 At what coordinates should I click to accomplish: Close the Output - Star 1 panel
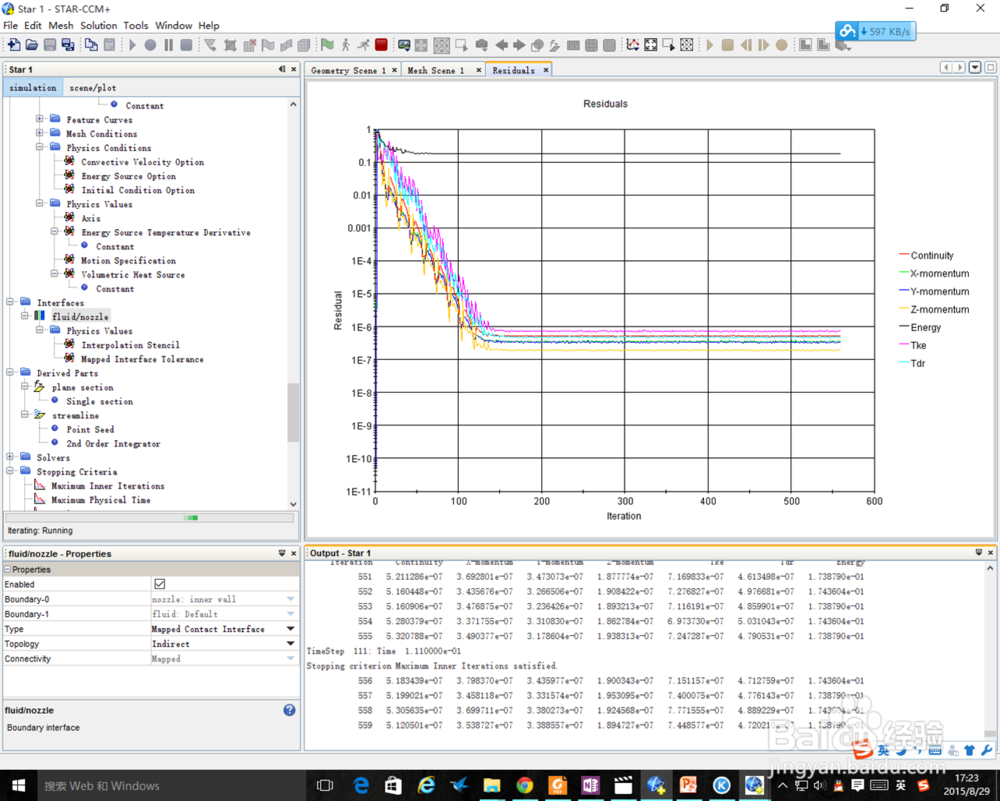[990, 552]
